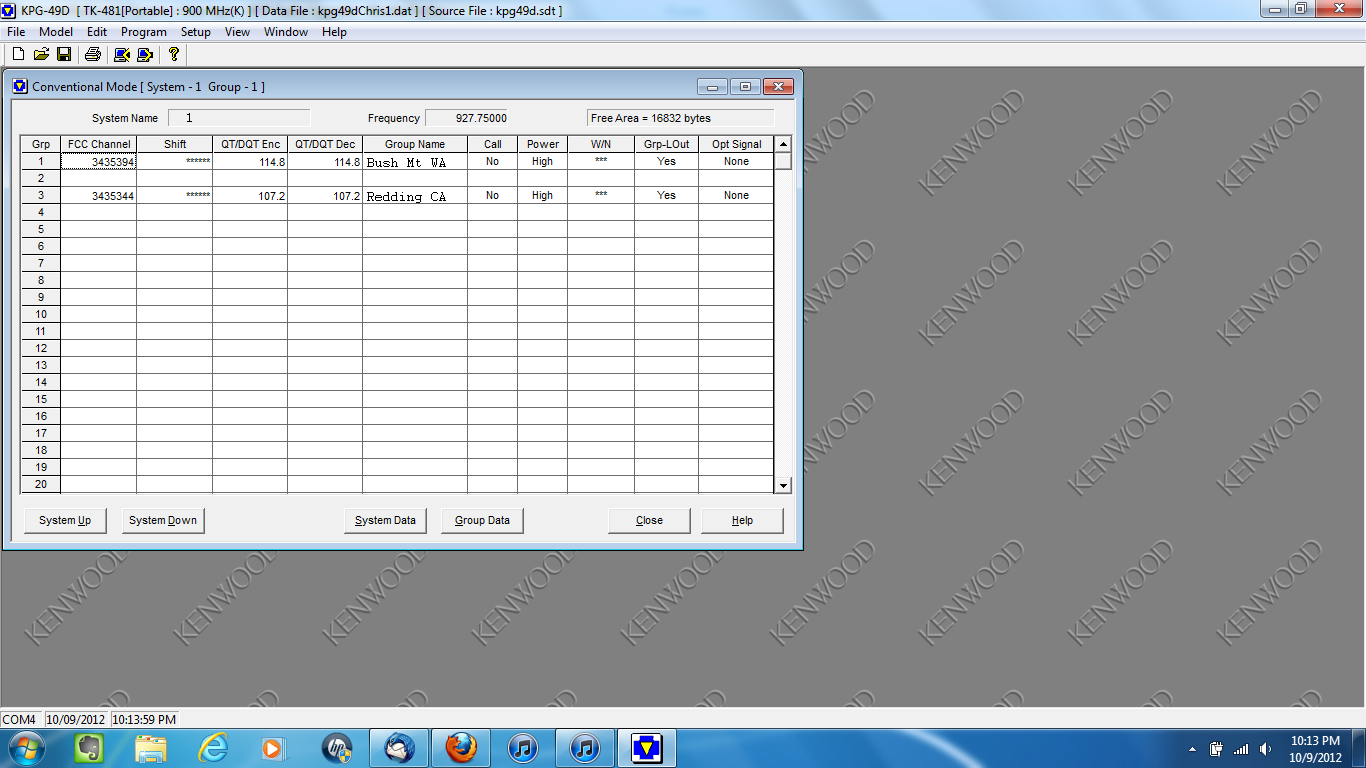Open System Data dialog
This screenshot has width=1366, height=768.
(x=385, y=520)
